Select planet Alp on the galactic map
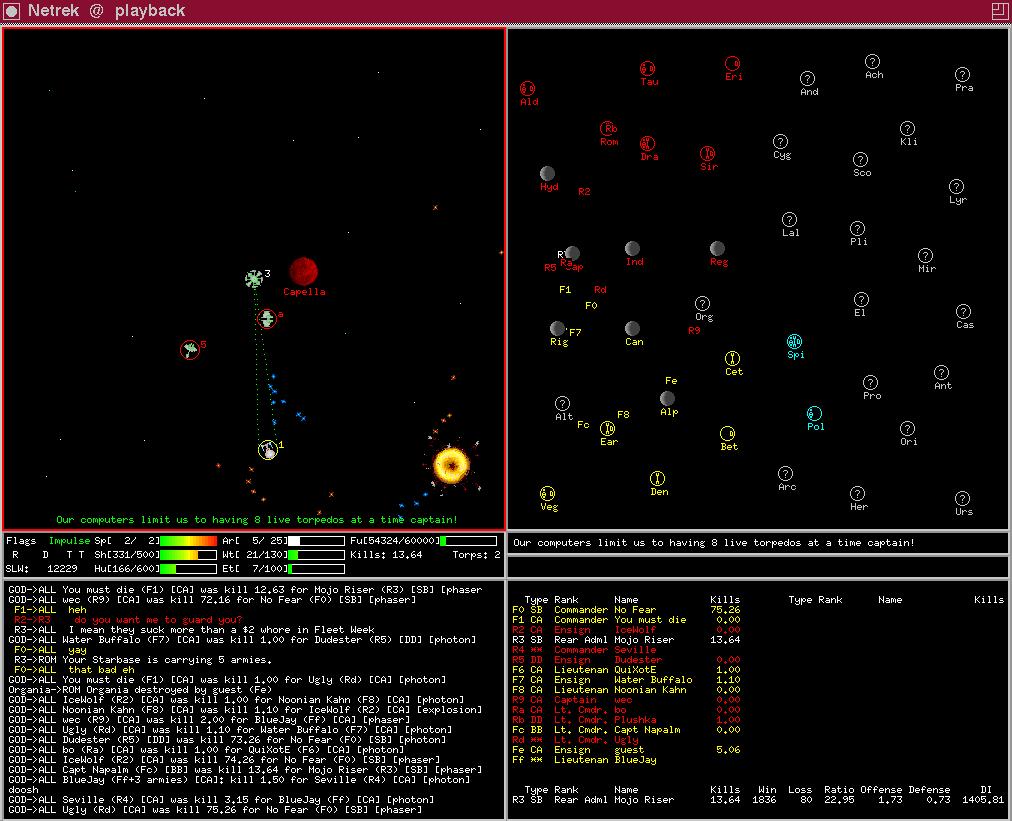This screenshot has width=1012, height=821. [667, 398]
